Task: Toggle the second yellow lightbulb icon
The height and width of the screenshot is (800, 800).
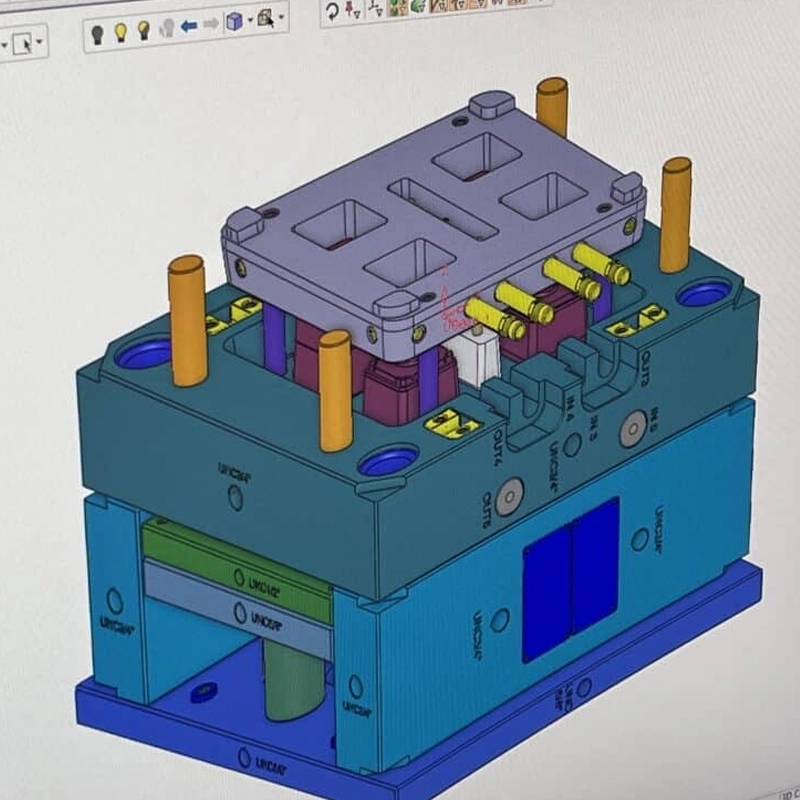Action: coord(143,31)
